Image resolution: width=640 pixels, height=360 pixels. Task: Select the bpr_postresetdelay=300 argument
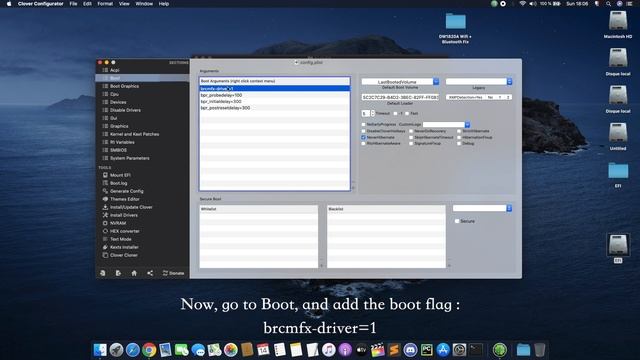(x=275, y=108)
